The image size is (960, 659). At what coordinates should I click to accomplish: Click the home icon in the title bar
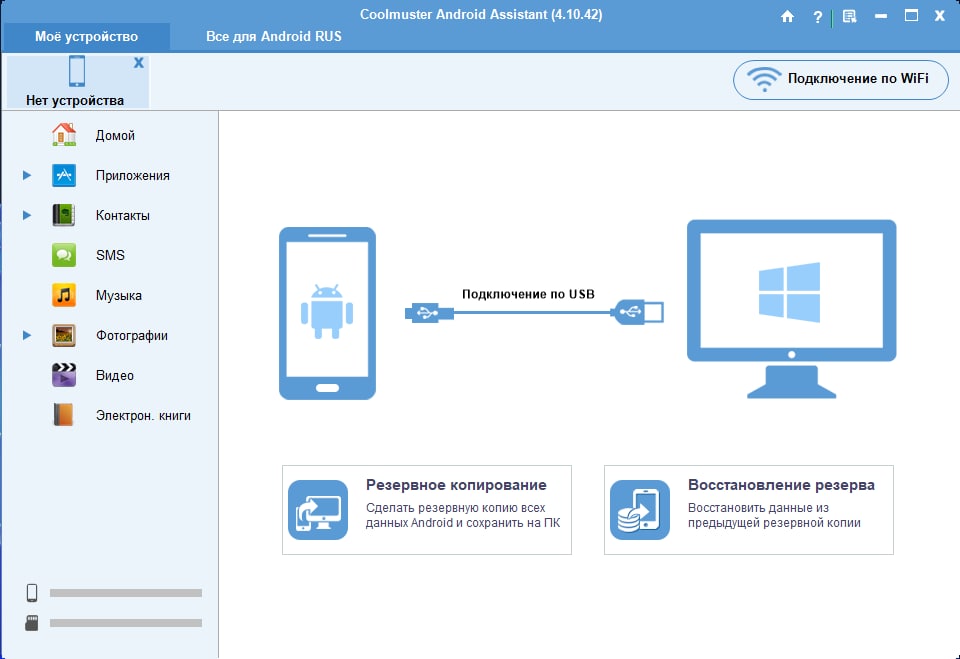pyautogui.click(x=787, y=17)
